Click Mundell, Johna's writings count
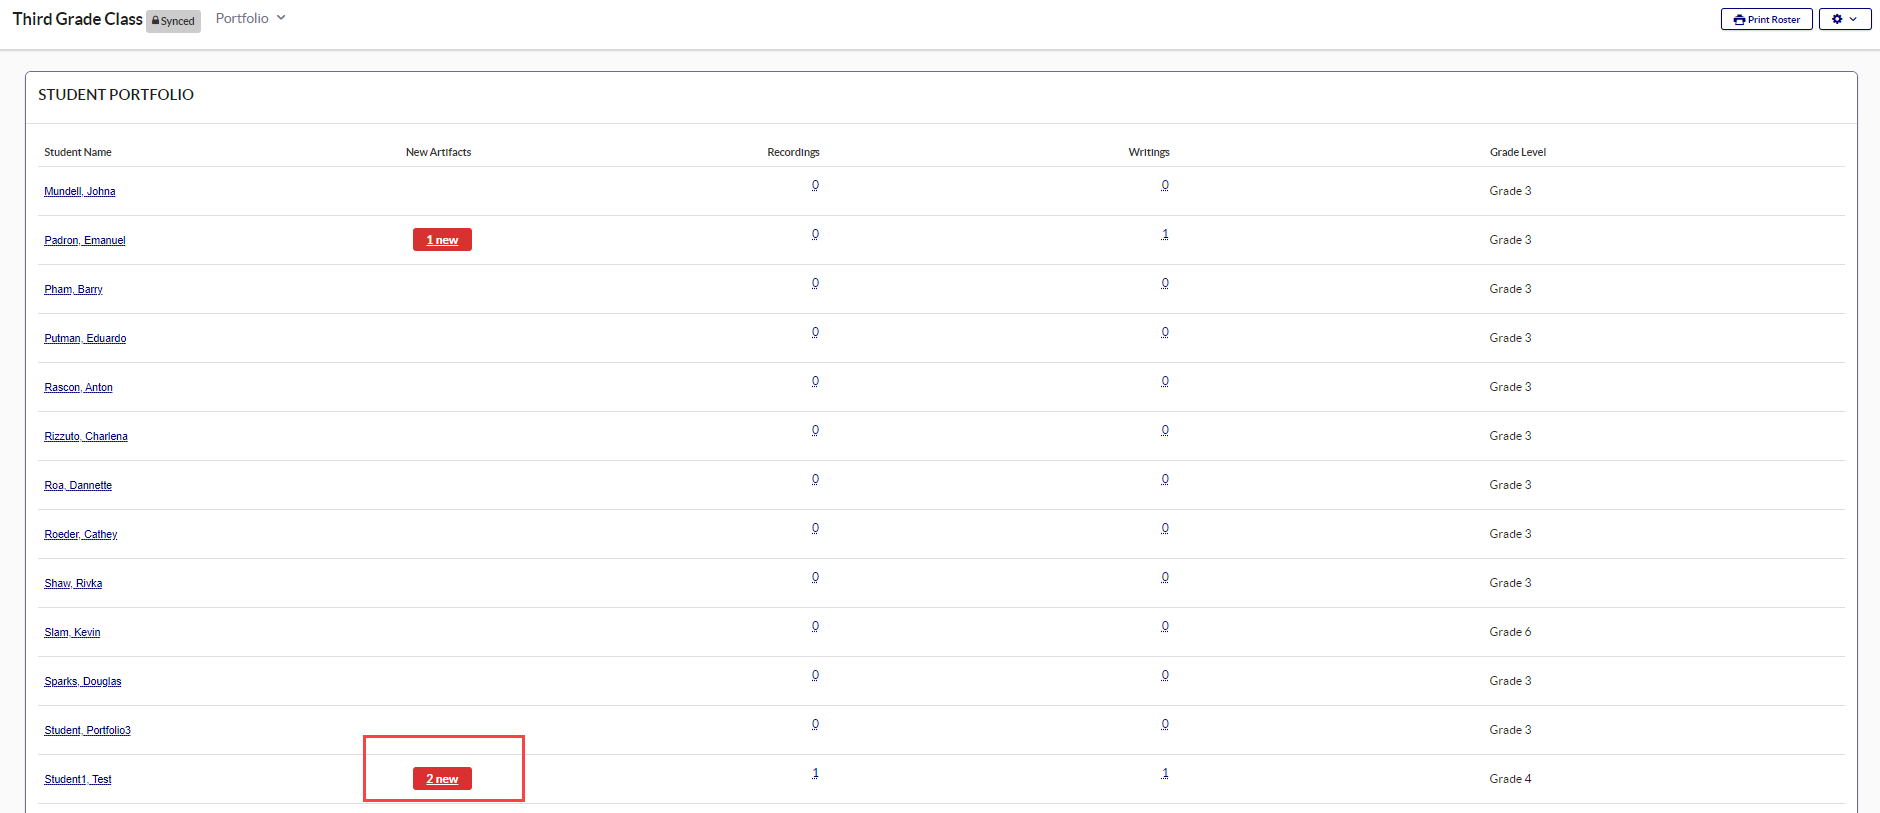 pyautogui.click(x=1165, y=185)
